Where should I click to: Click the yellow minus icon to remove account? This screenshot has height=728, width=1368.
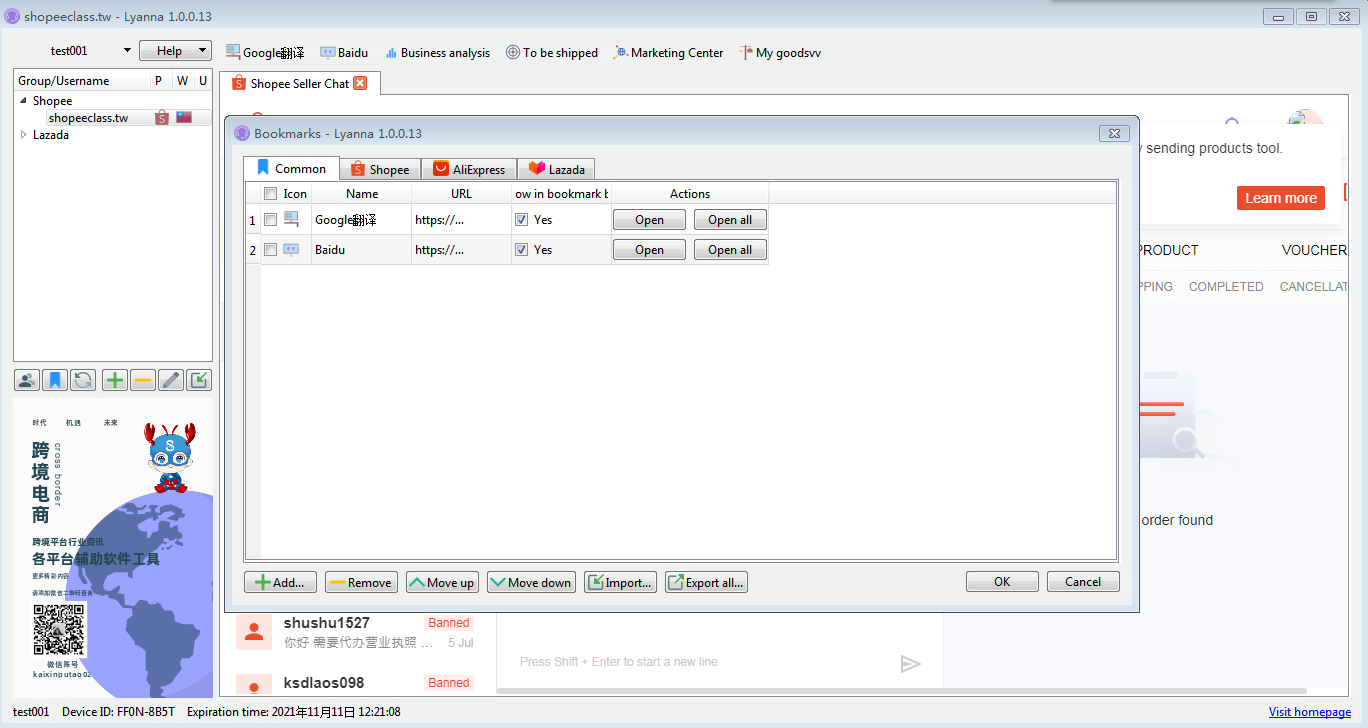pyautogui.click(x=143, y=380)
